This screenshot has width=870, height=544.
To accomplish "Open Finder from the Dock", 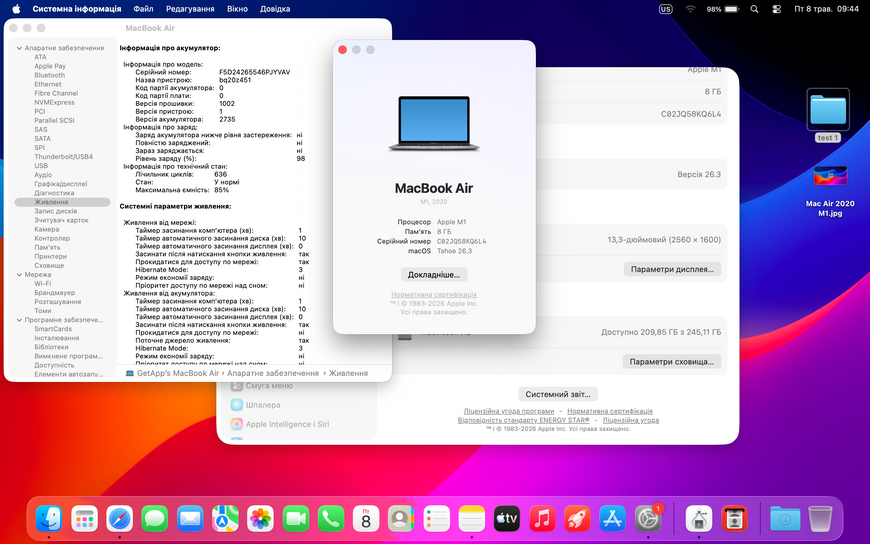I will (x=49, y=519).
